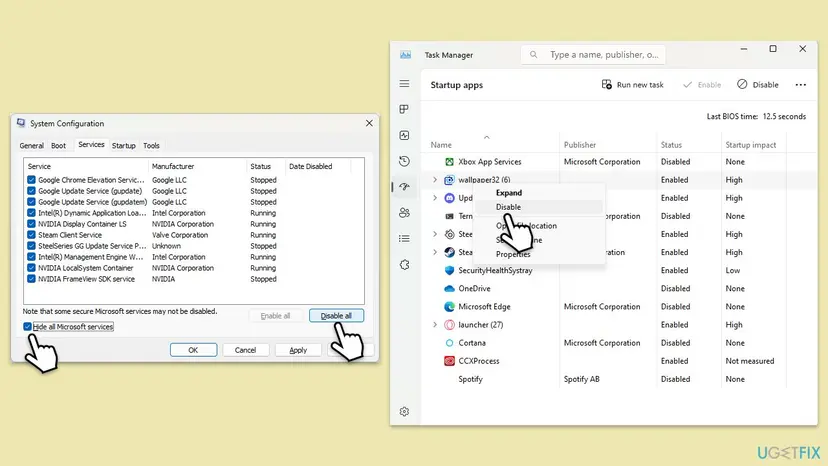Open Services page in Task Manager sidebar
Screen dimensions: 828x466
pos(404,265)
